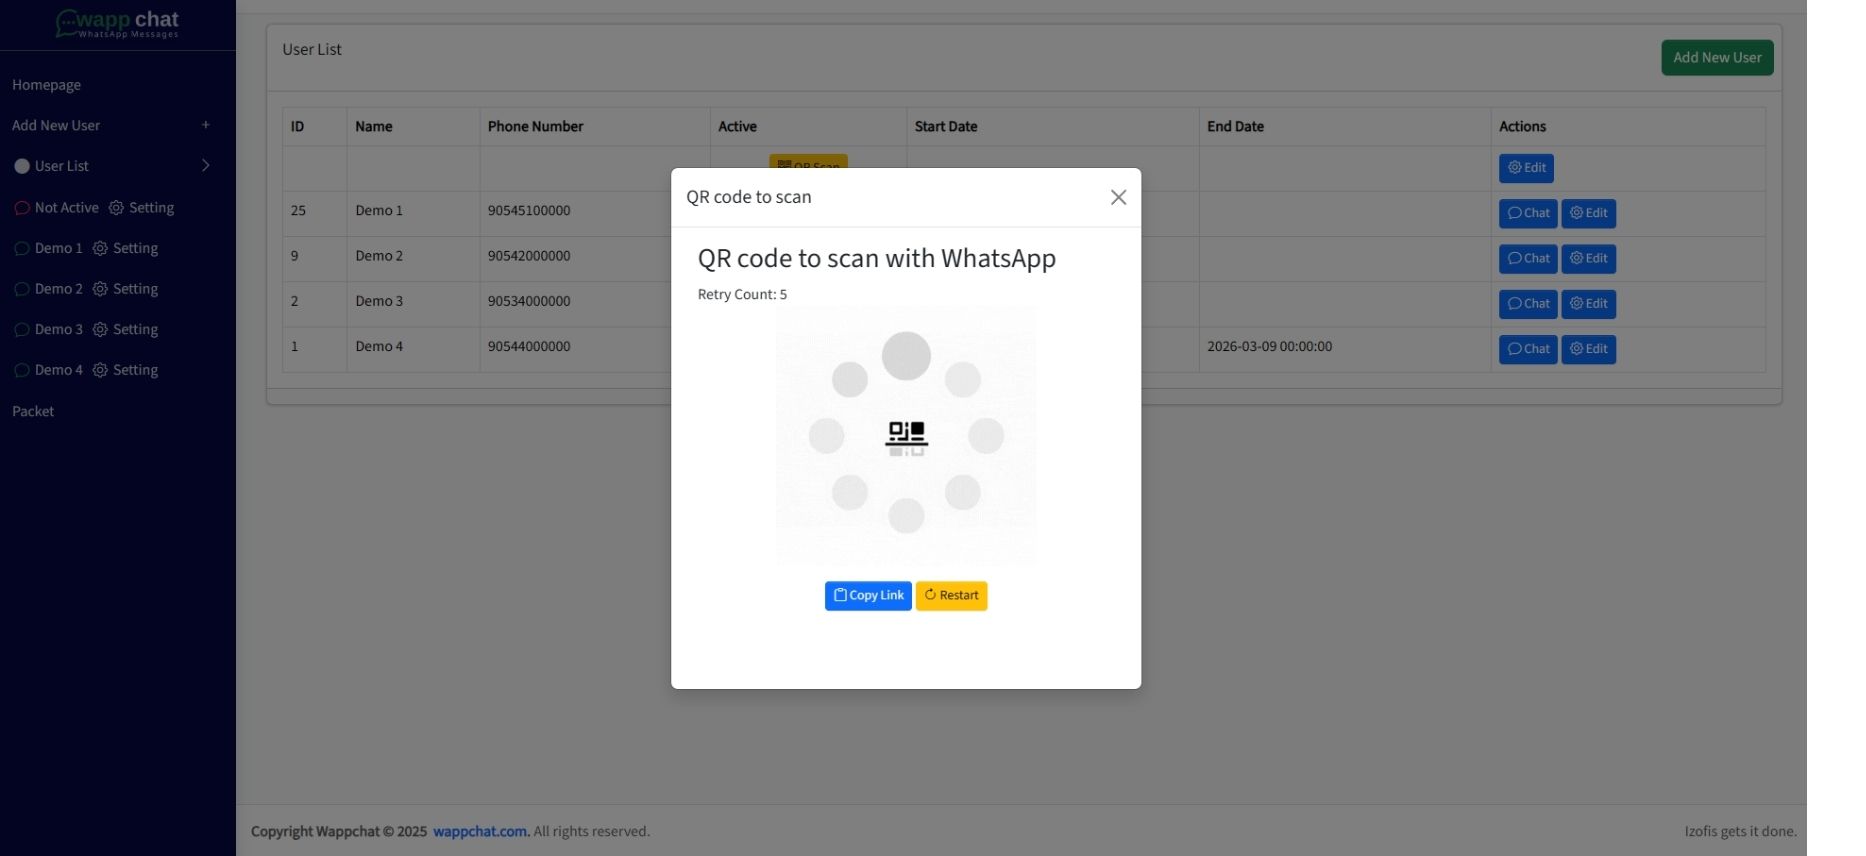Click the QR code to scan header

(749, 197)
